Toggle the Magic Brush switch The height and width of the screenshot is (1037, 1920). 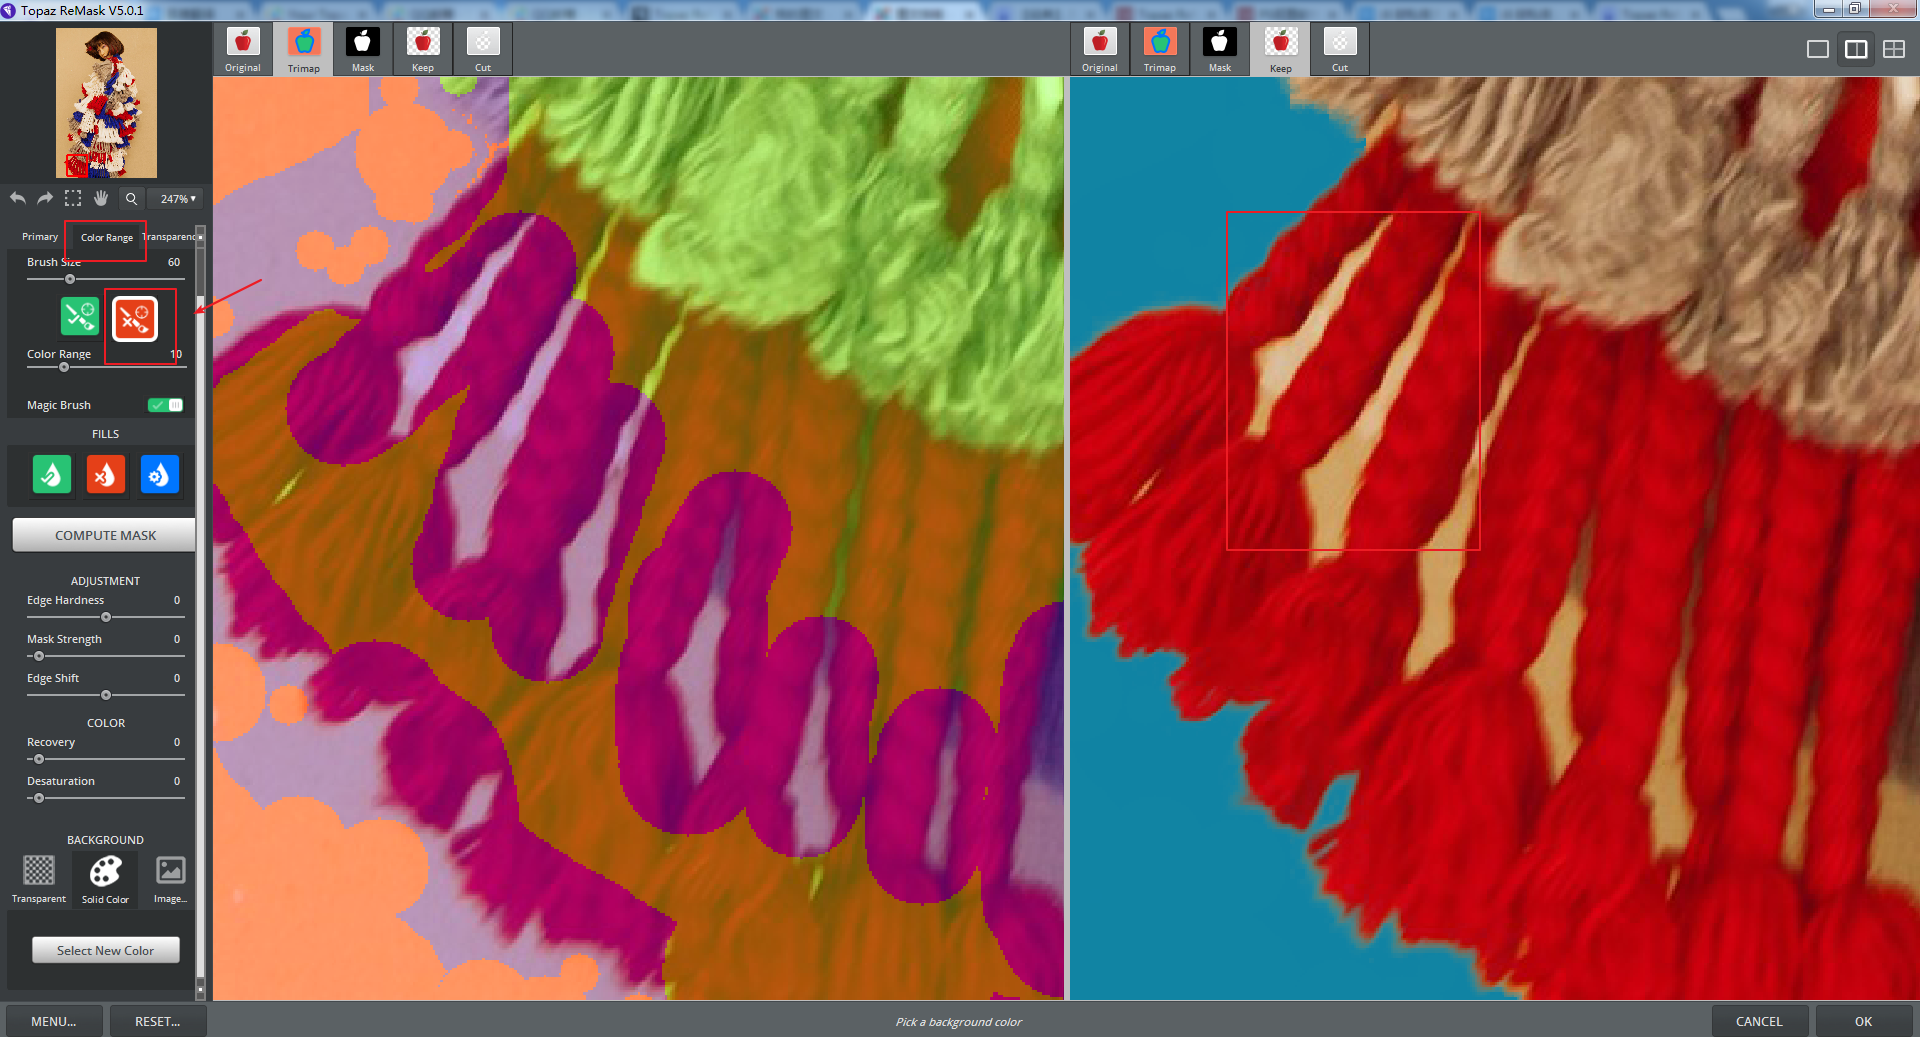(166, 405)
